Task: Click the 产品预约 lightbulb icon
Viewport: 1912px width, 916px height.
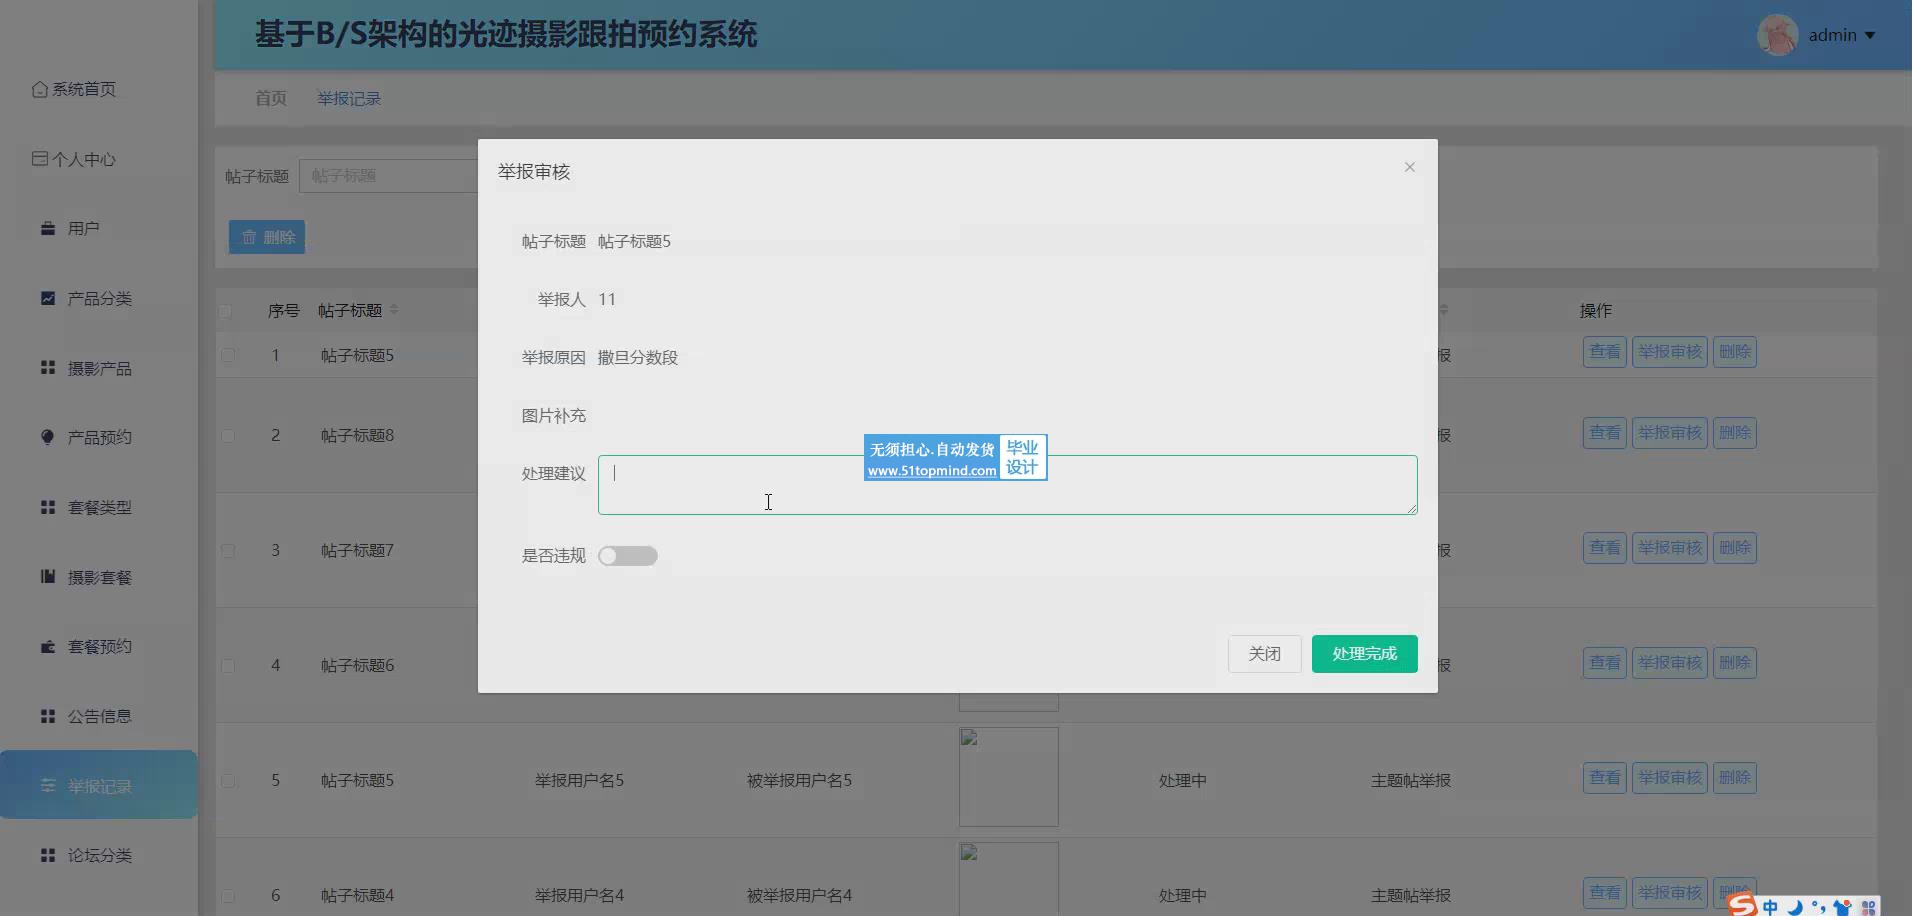Action: 47,437
